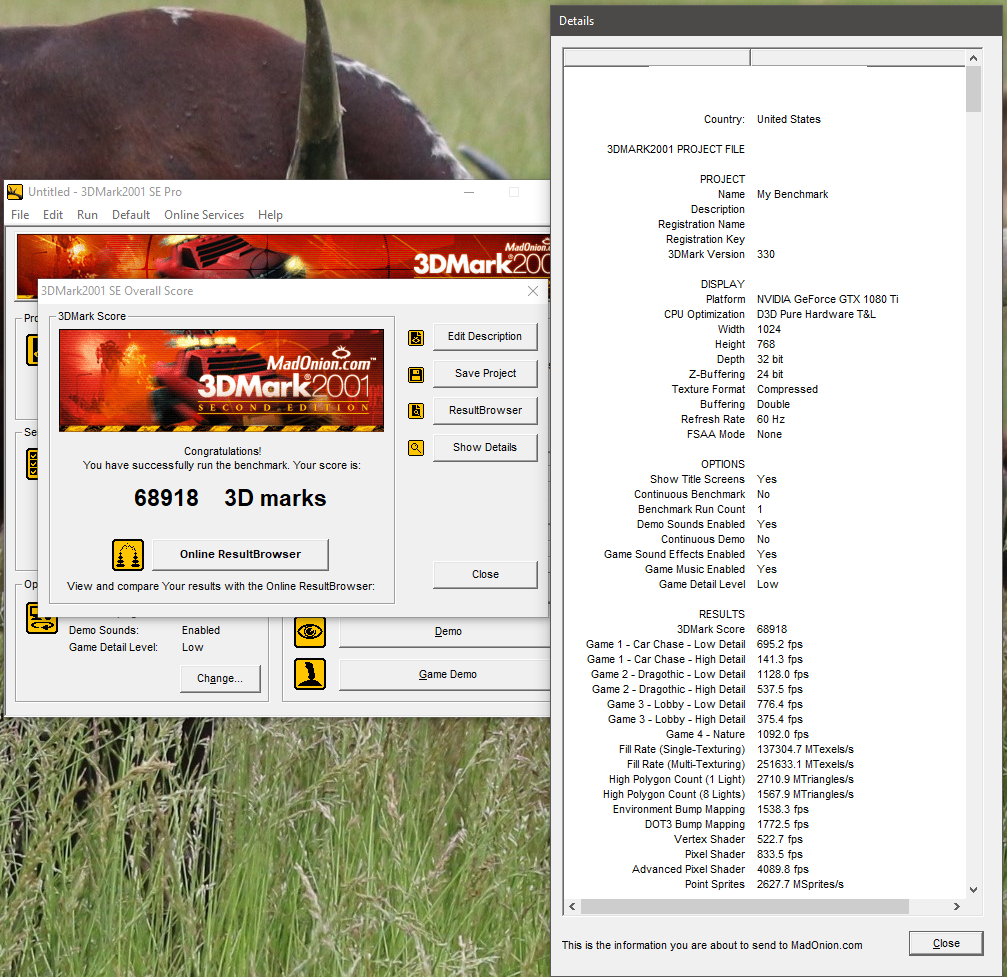Close the Details window with Close button

point(946,943)
